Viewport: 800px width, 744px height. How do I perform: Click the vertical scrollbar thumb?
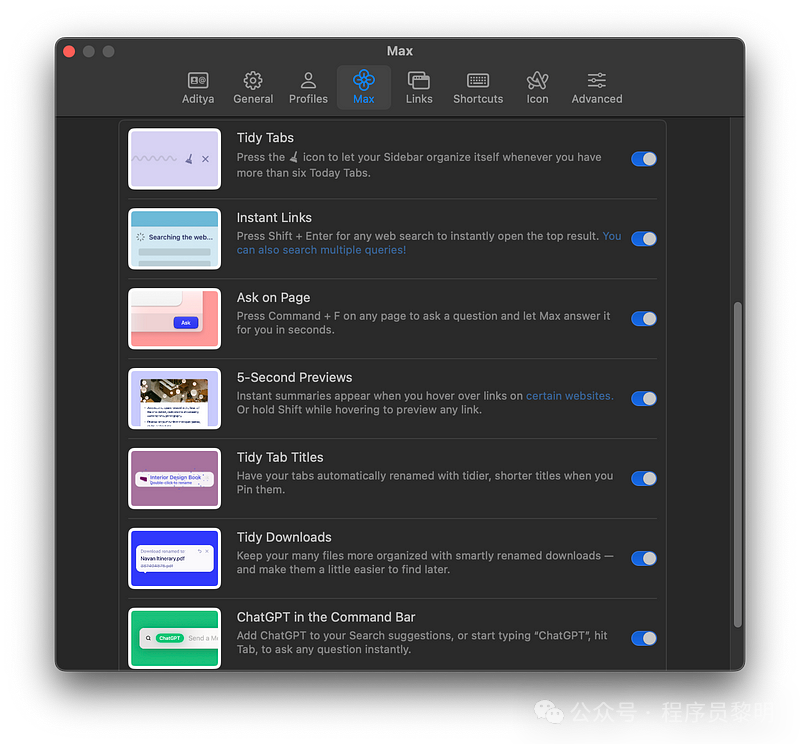[x=738, y=464]
